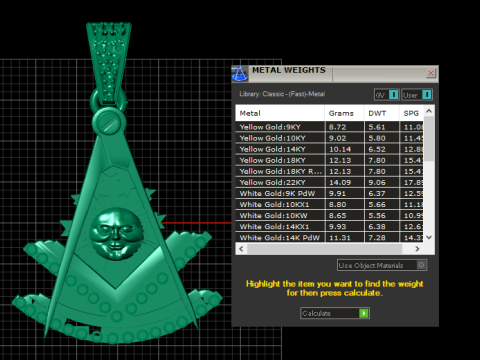Viewport: 480px width, 360px height.
Task: Click the Library: Classic - (Fast)-Metal label
Action: (282, 94)
